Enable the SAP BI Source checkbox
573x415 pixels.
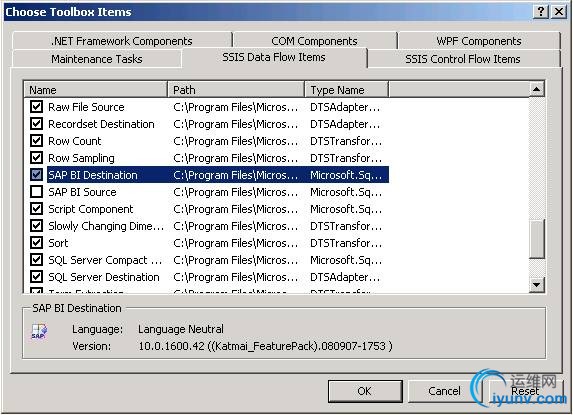36,192
